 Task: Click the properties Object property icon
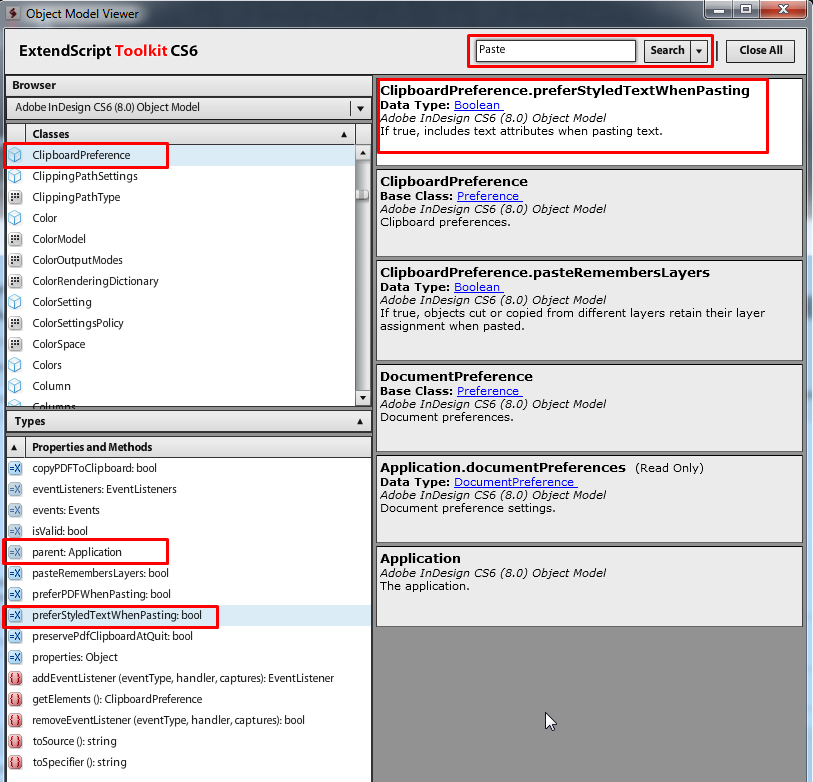(16, 657)
